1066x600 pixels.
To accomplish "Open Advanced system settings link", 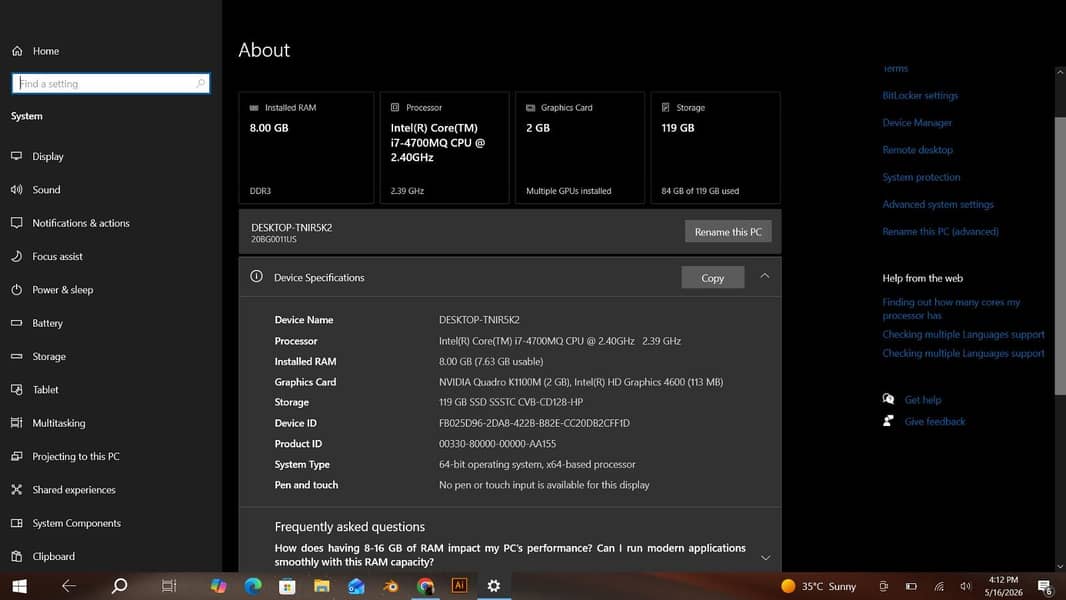I will click(x=938, y=205).
